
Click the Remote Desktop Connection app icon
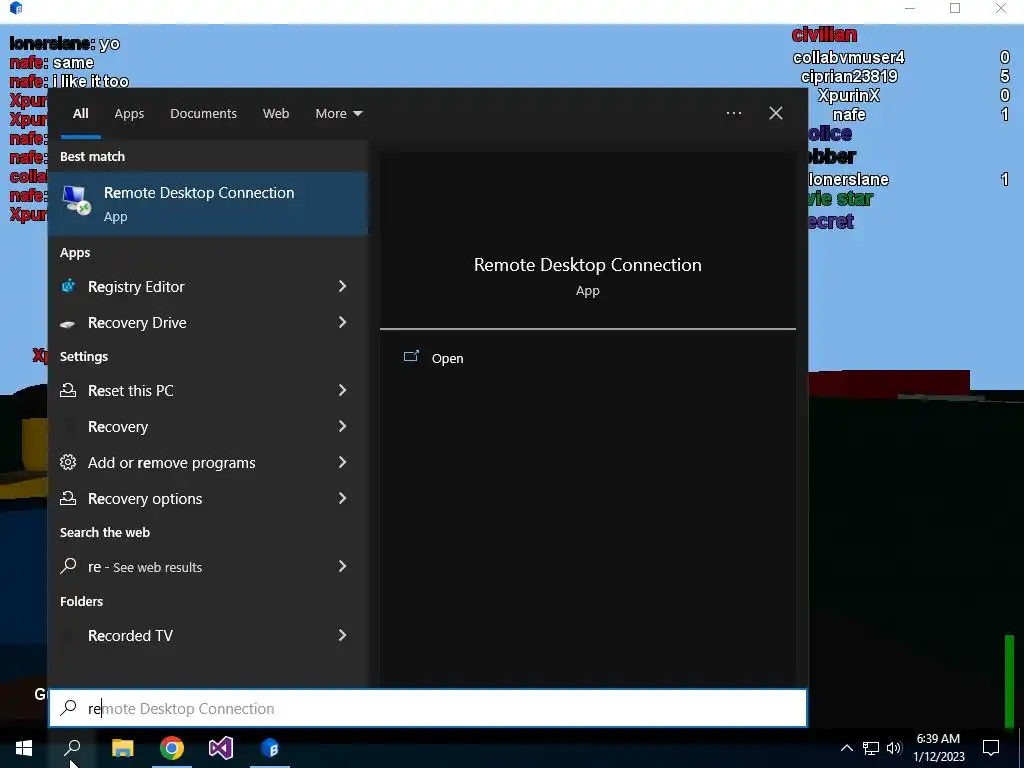[x=76, y=200]
